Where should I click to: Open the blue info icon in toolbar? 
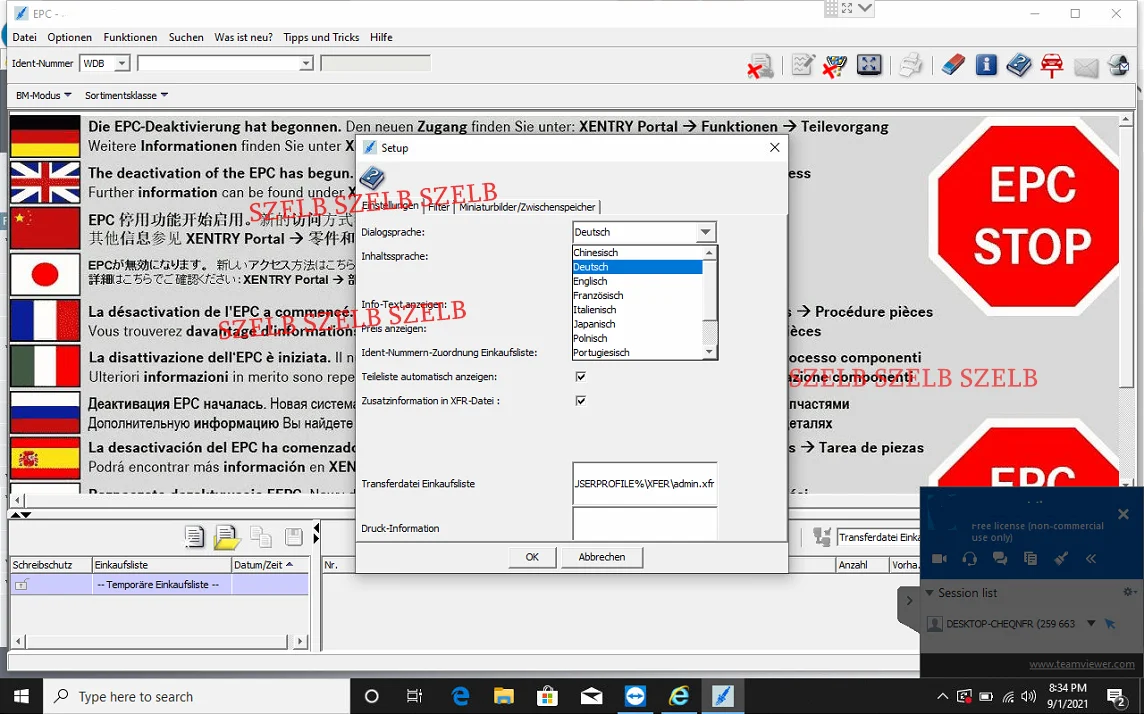coord(986,65)
